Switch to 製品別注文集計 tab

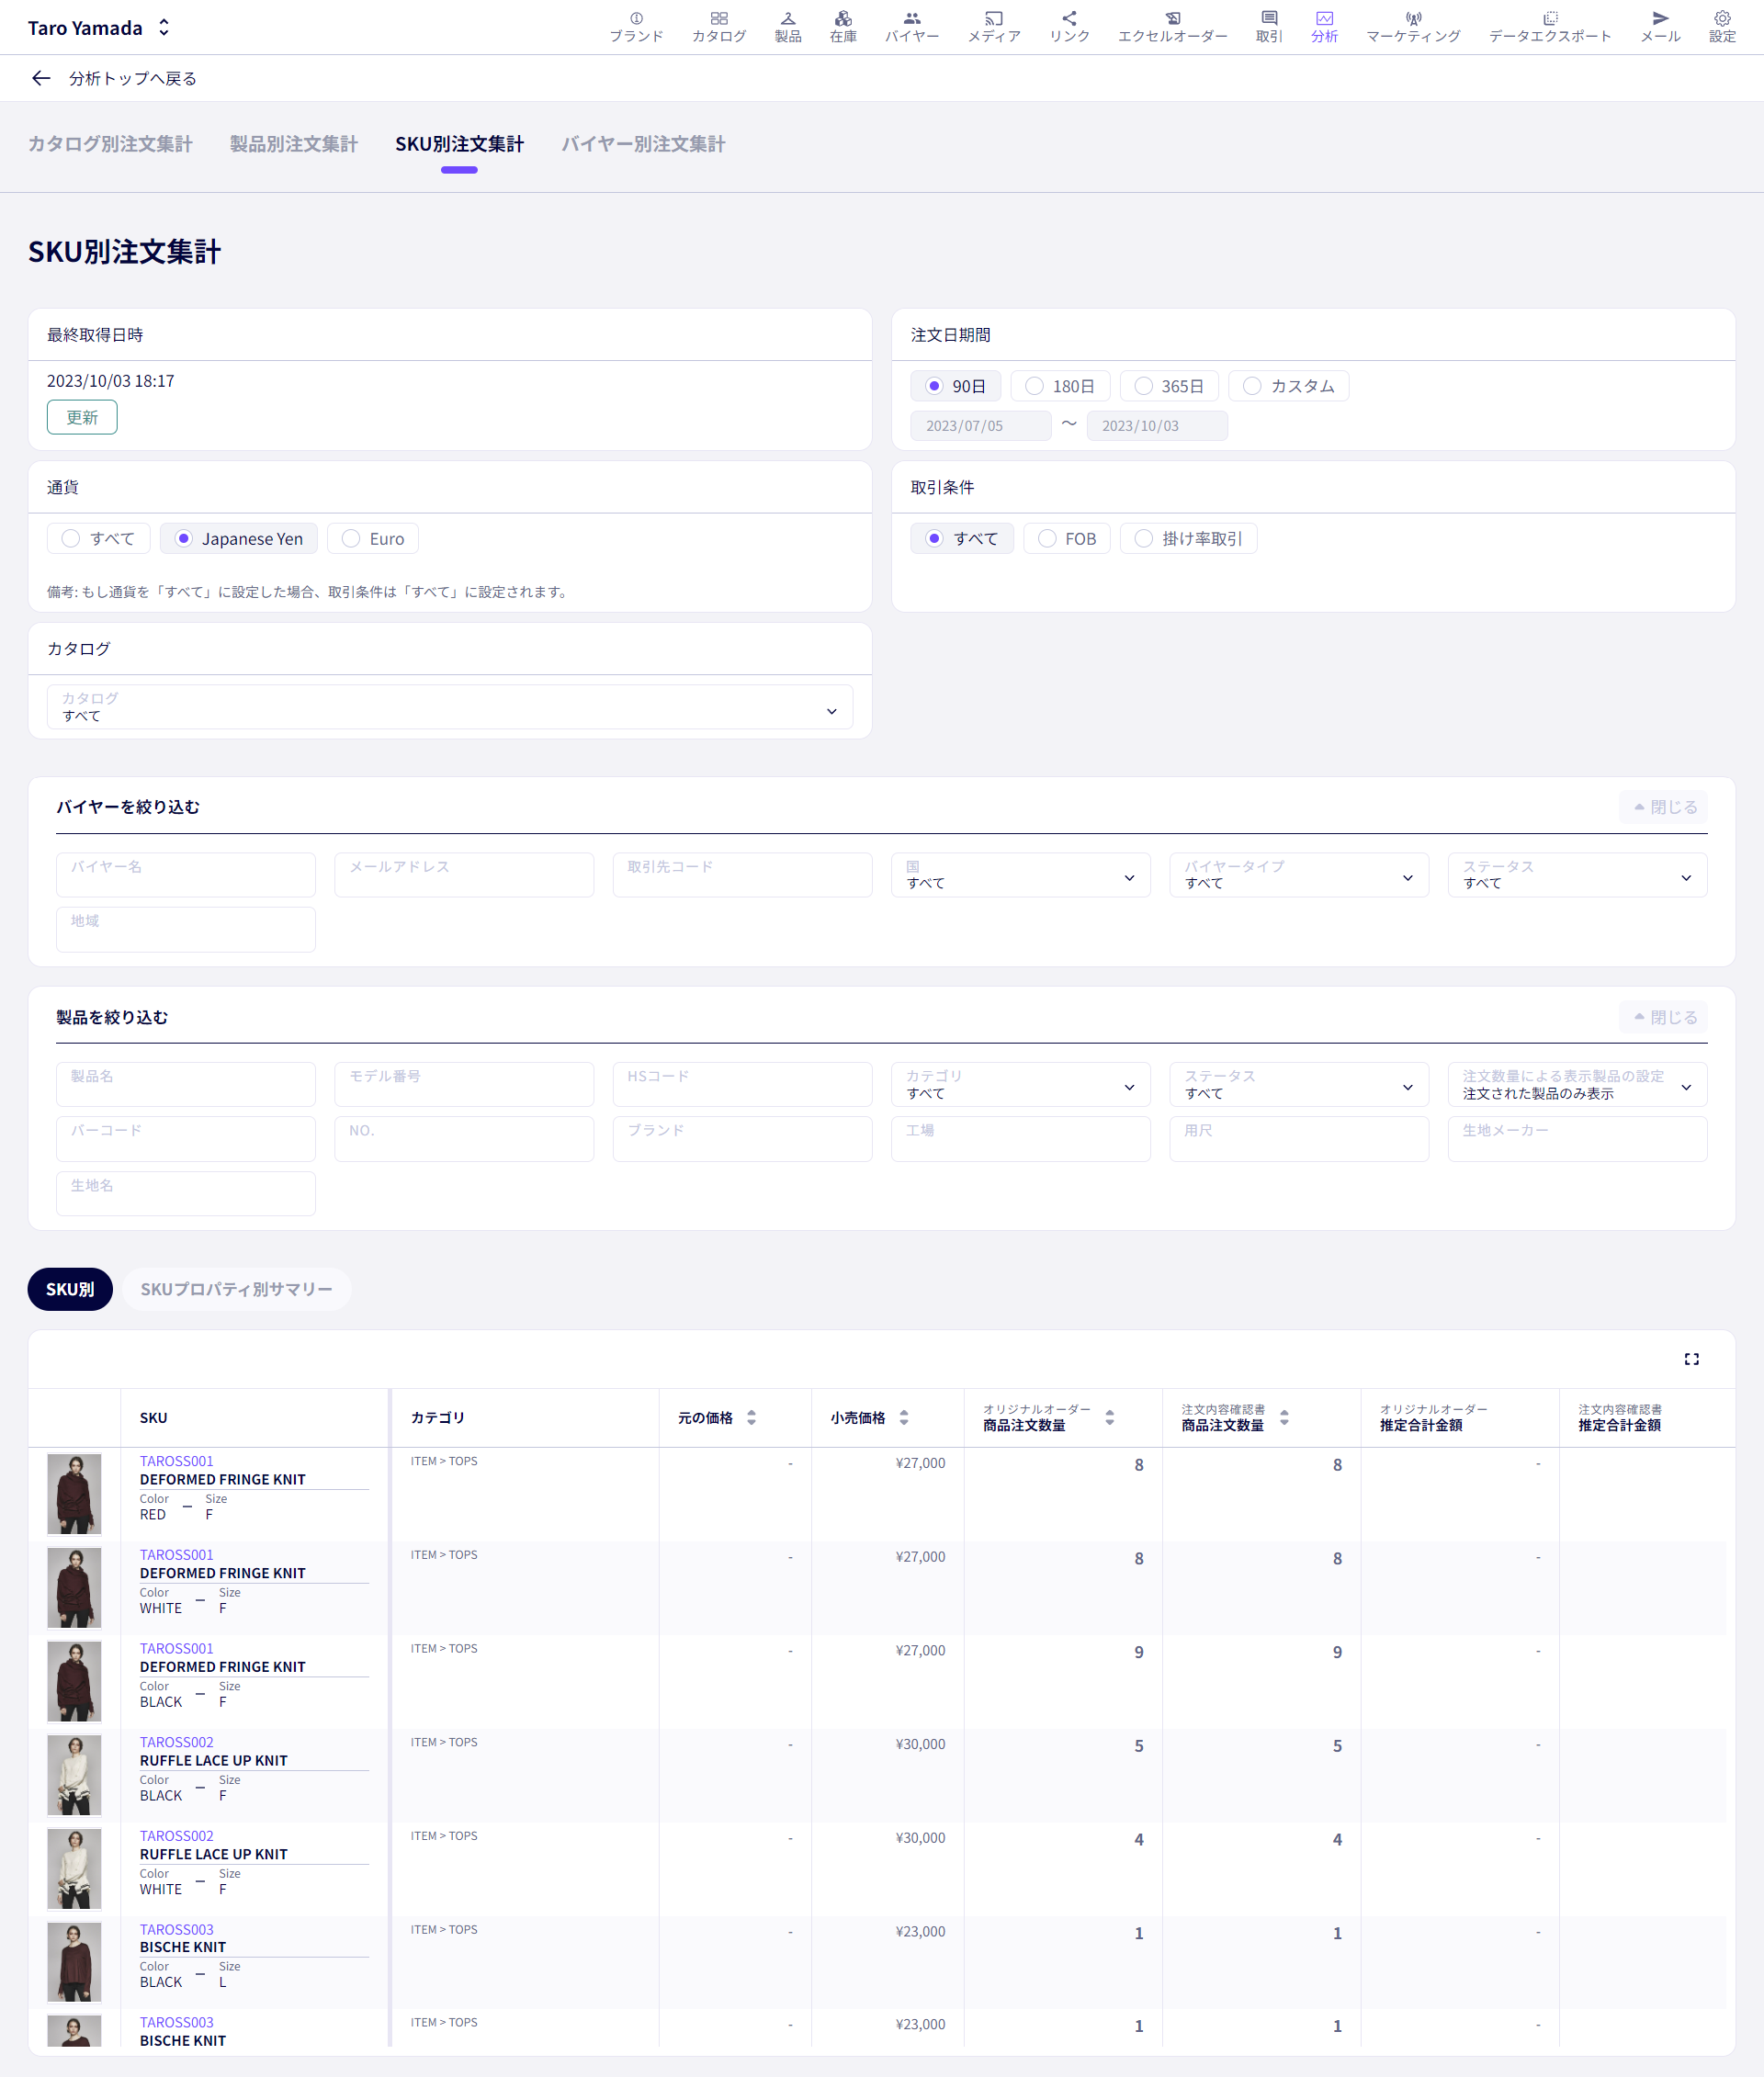pyautogui.click(x=294, y=144)
